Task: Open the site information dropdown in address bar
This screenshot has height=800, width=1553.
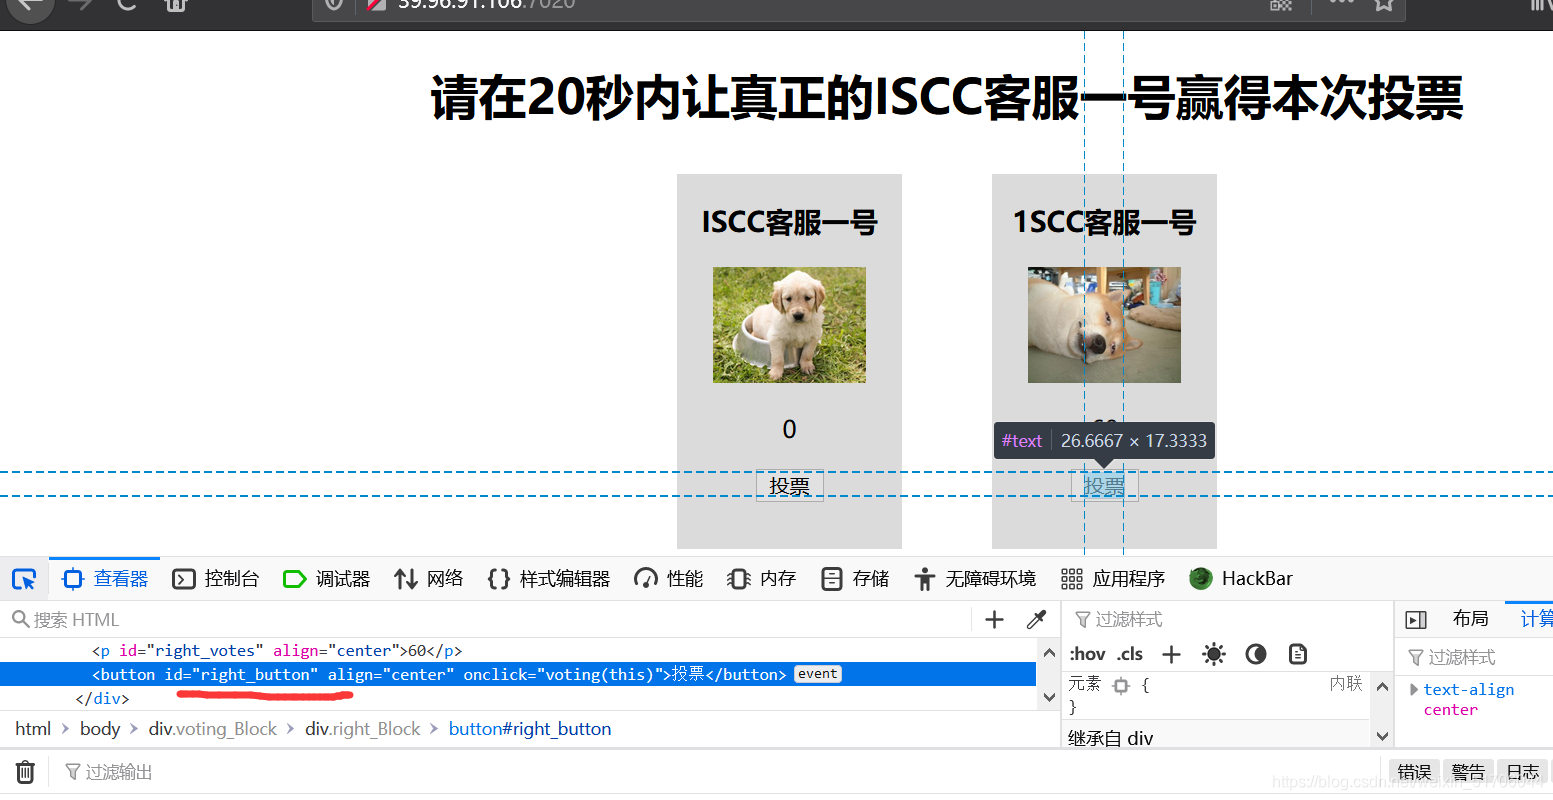Action: tap(333, 6)
